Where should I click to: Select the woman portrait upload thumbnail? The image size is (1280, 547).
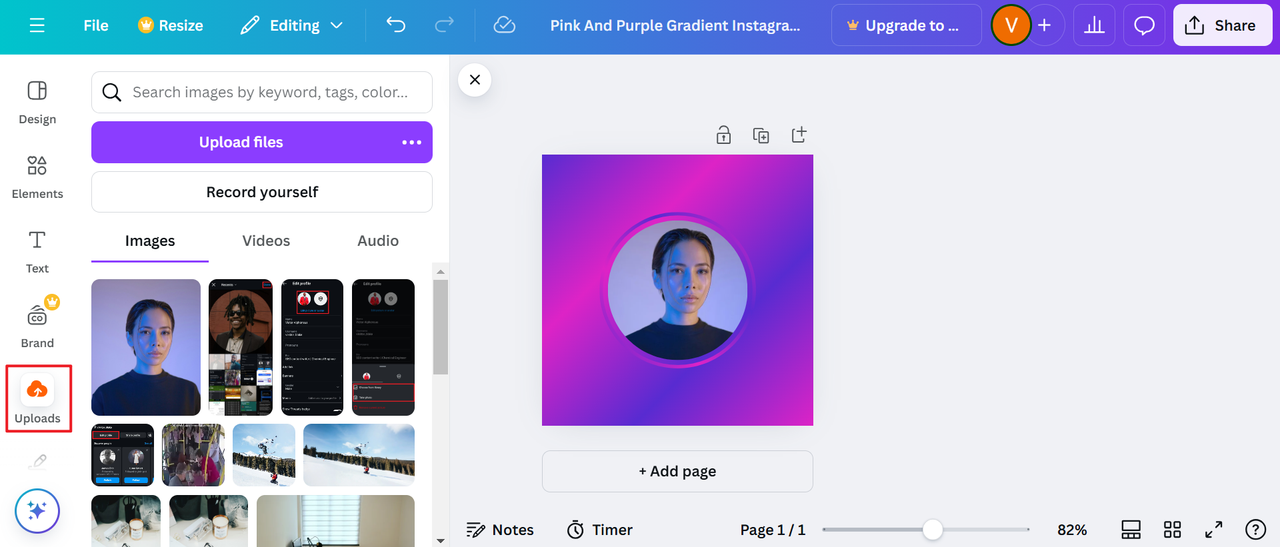(146, 347)
